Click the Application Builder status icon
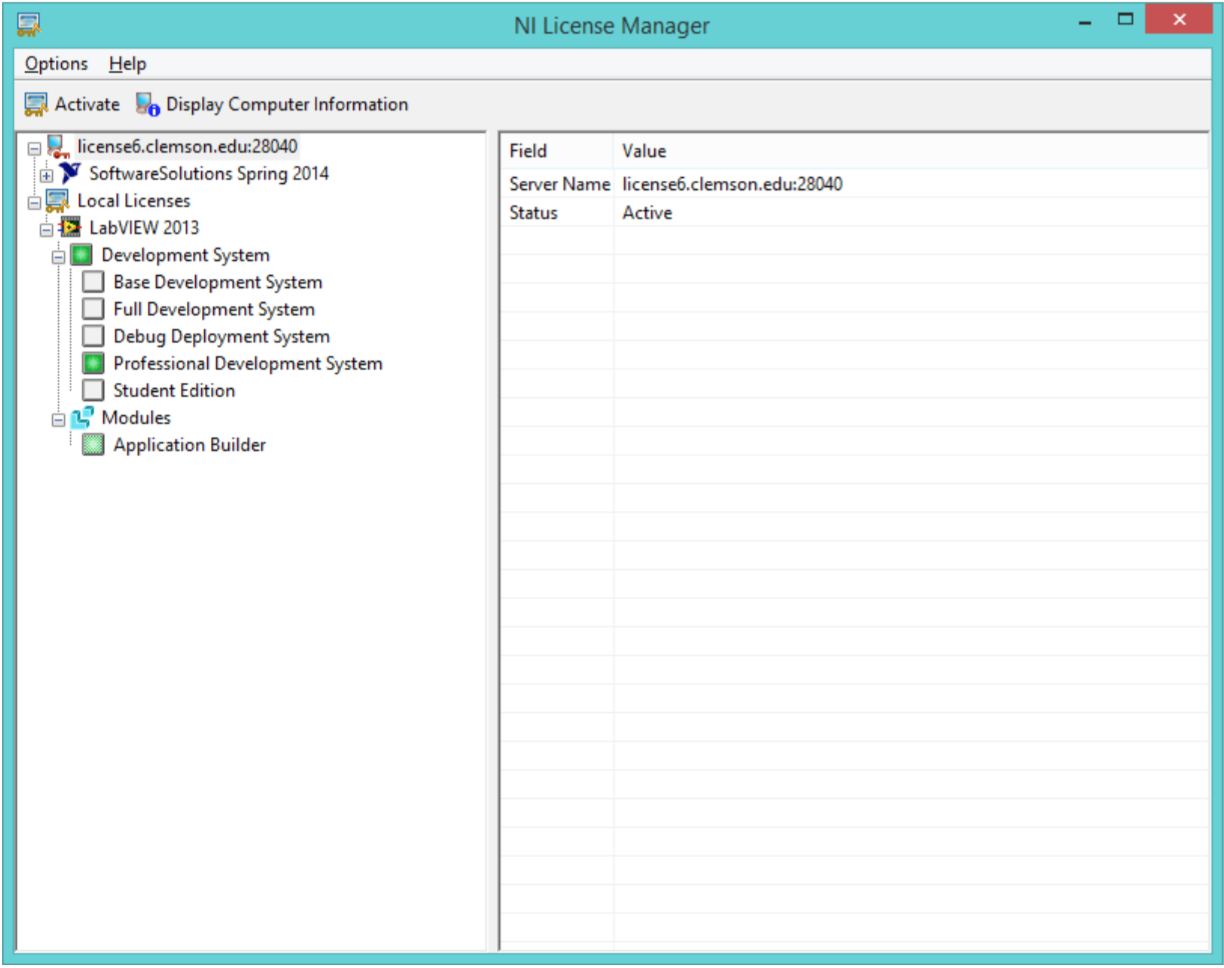This screenshot has width=1224, height=968. point(93,445)
